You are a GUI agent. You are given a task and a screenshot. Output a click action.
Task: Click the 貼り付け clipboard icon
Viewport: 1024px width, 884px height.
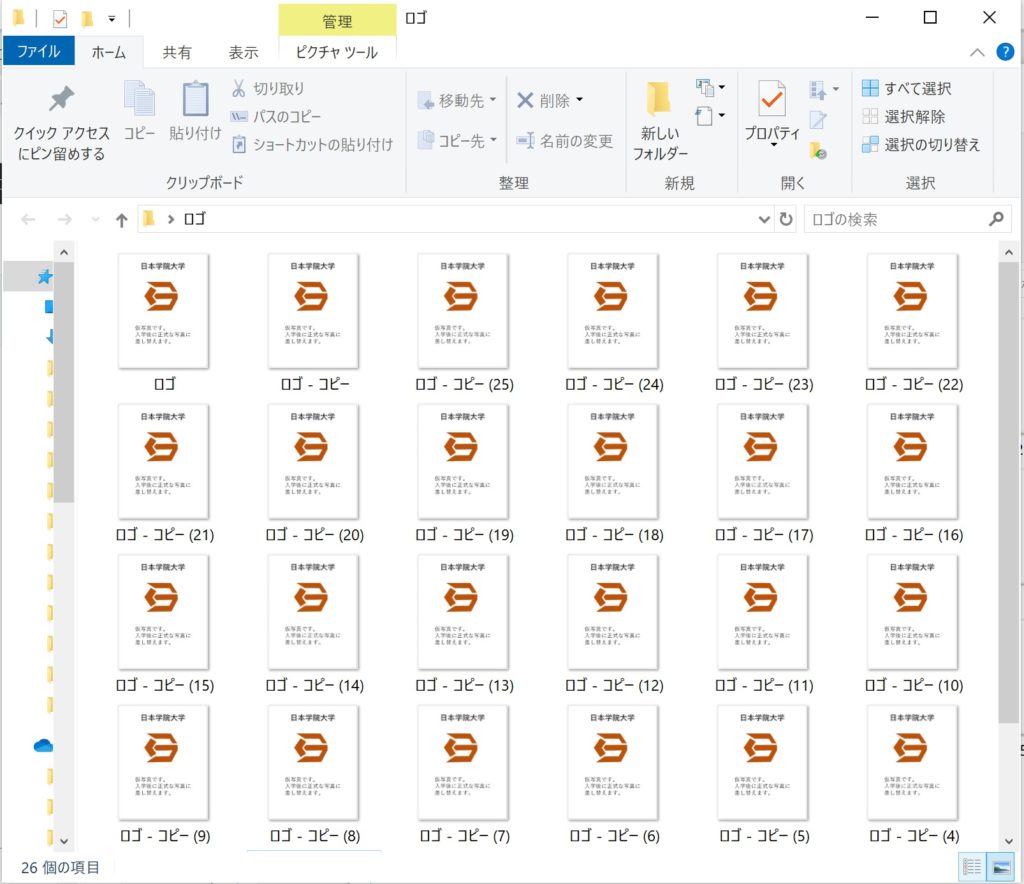195,110
